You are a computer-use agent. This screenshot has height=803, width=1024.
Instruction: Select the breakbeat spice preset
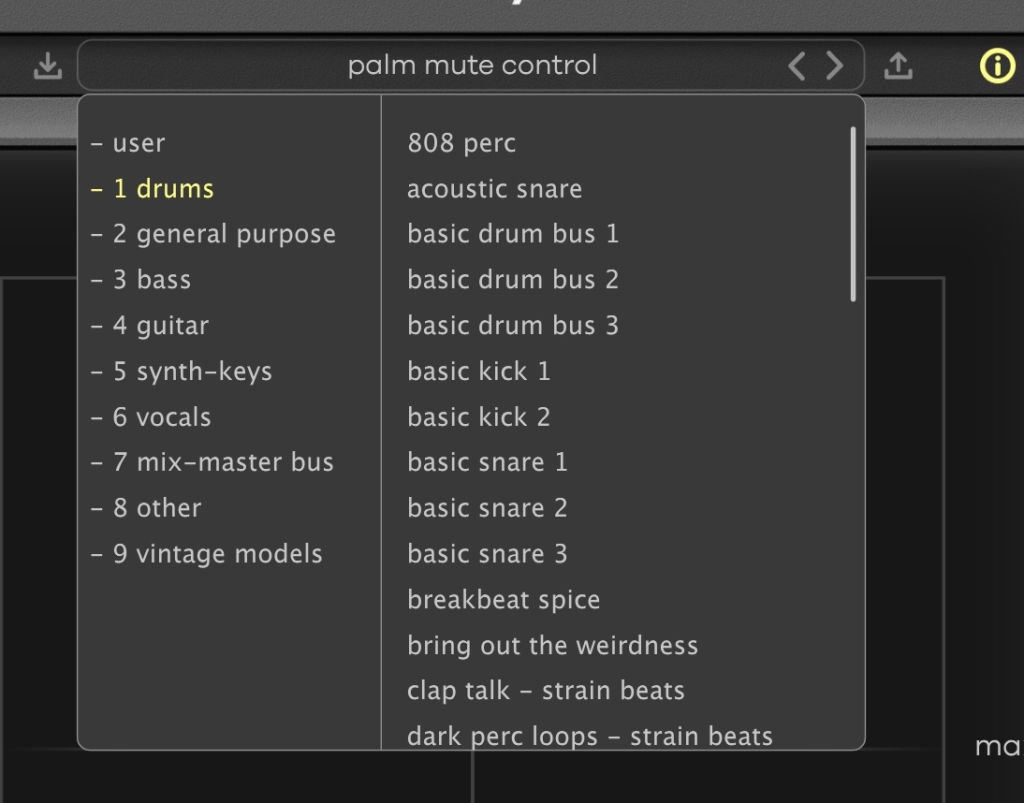click(x=503, y=600)
